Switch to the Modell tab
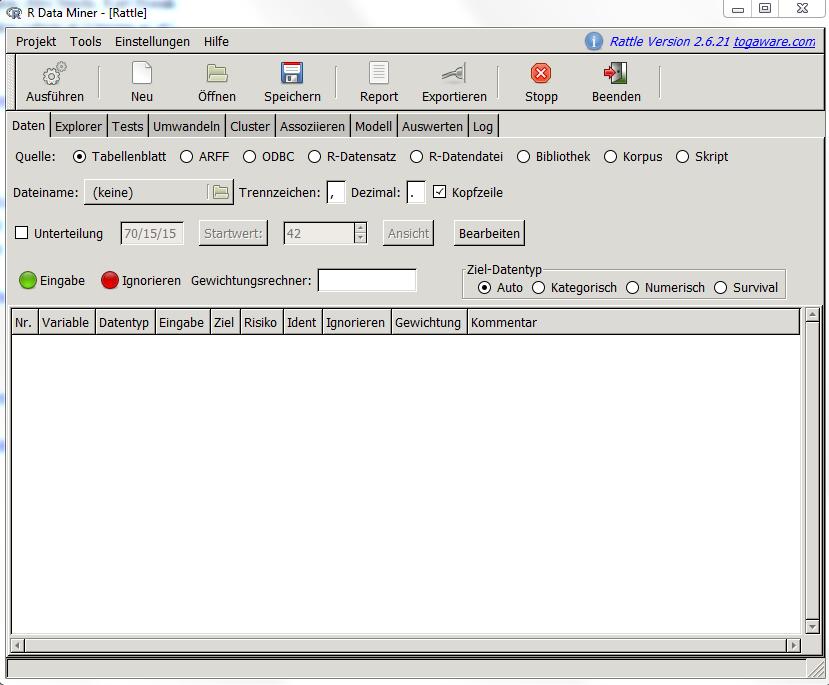Image resolution: width=829 pixels, height=685 pixels. click(x=373, y=126)
